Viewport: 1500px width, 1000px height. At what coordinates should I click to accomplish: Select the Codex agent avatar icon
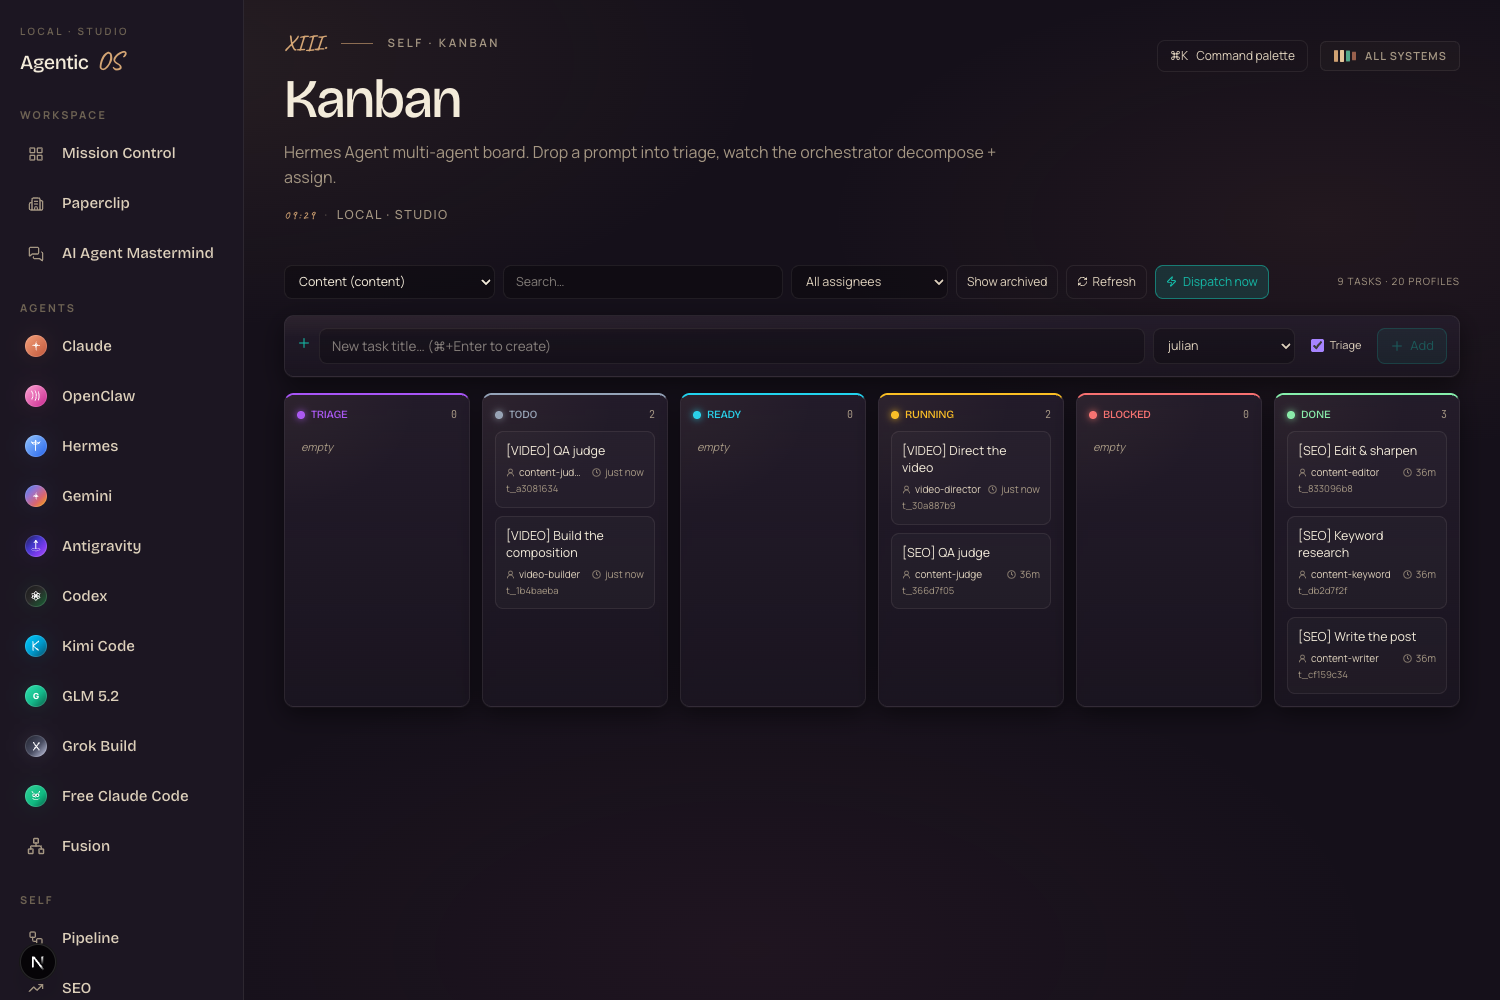tap(36, 596)
